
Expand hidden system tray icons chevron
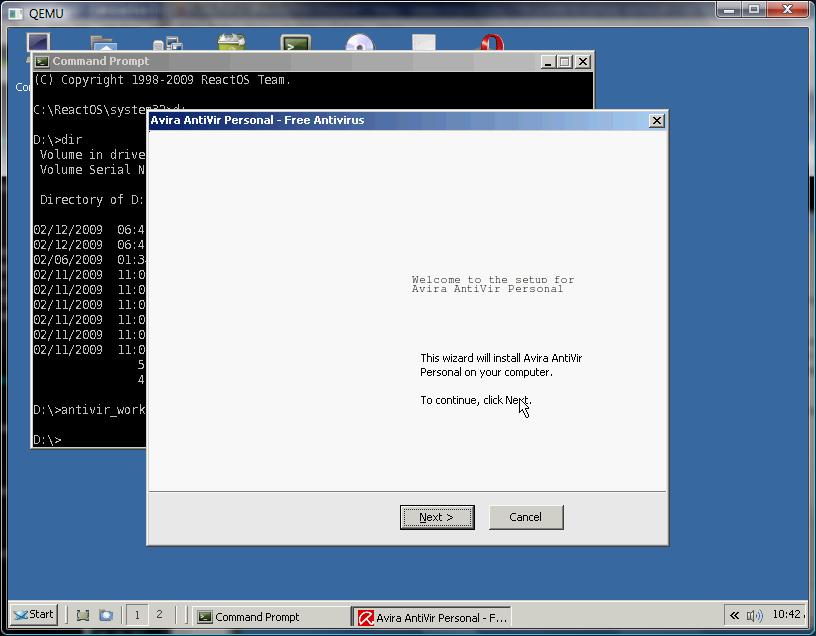(x=734, y=616)
